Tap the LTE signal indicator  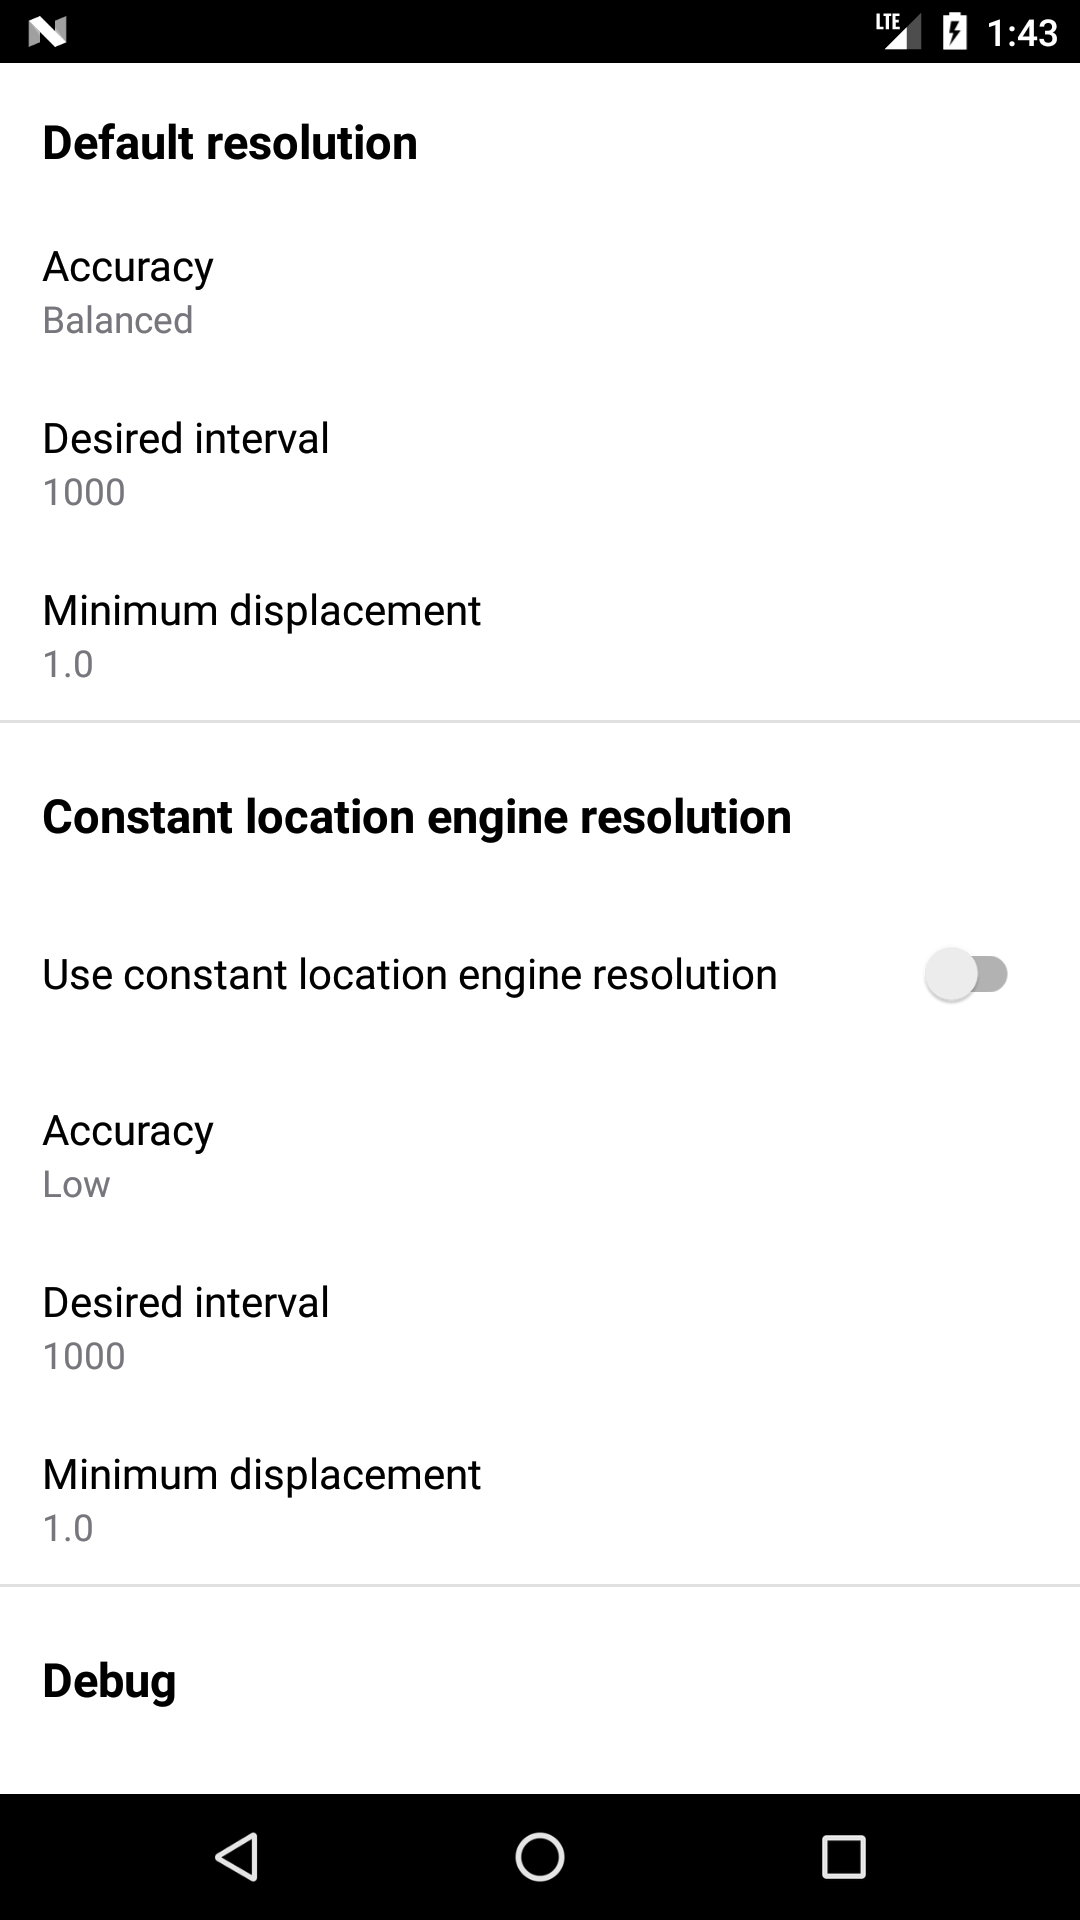(x=897, y=30)
